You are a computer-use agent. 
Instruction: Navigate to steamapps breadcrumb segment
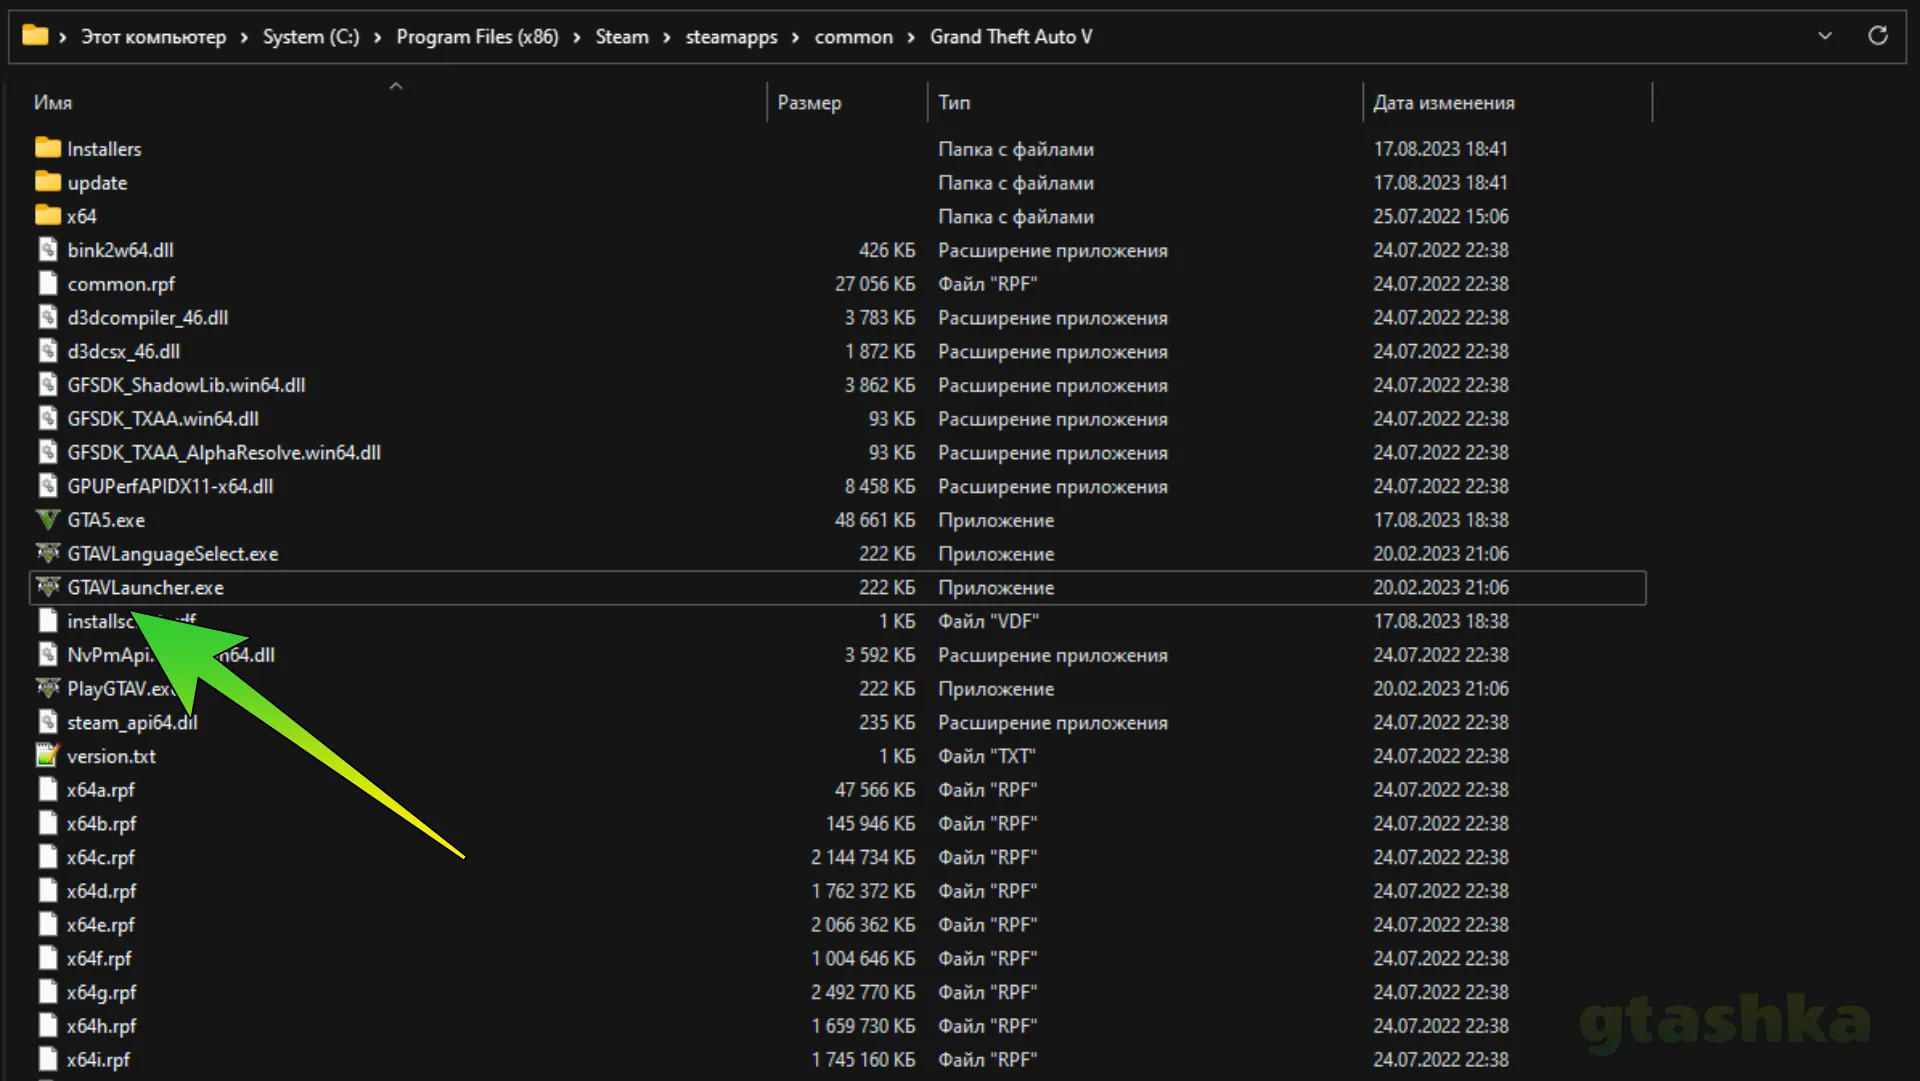[x=731, y=37]
